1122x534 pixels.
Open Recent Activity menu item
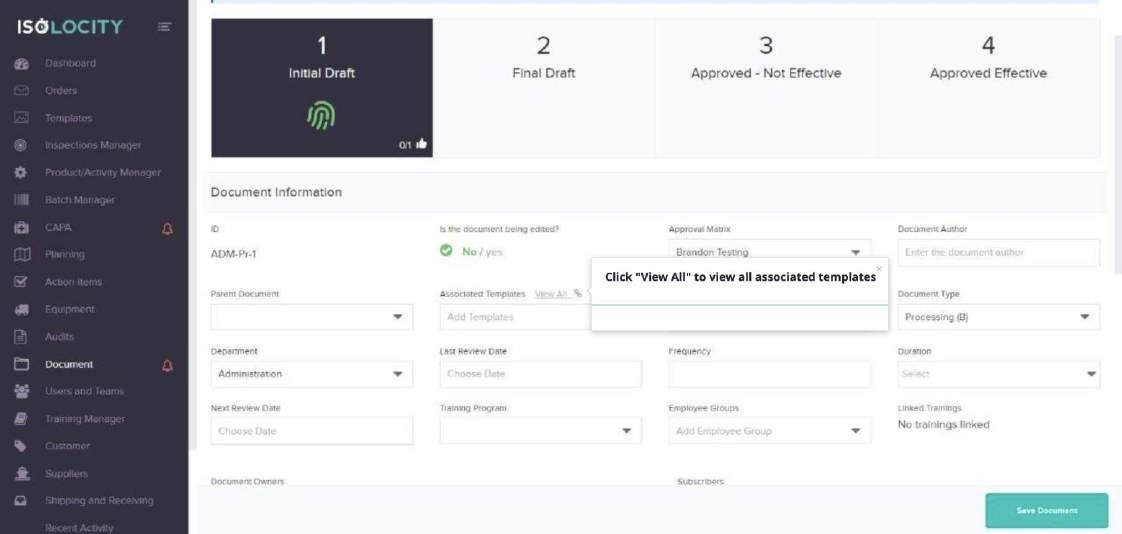click(x=79, y=528)
